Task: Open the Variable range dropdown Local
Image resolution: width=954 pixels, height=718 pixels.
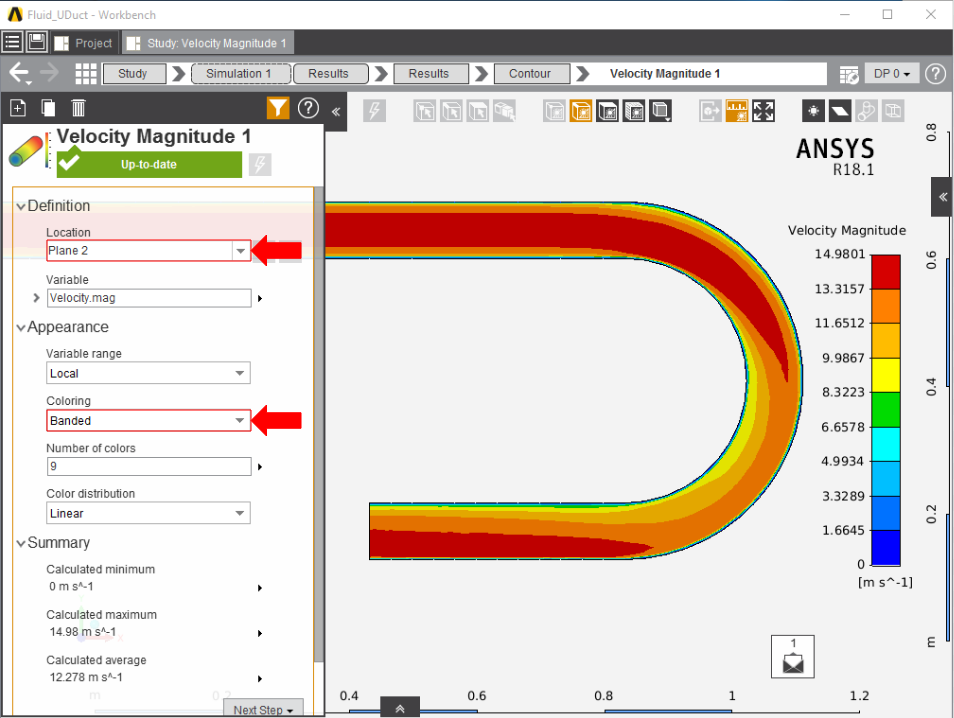Action: [148, 373]
